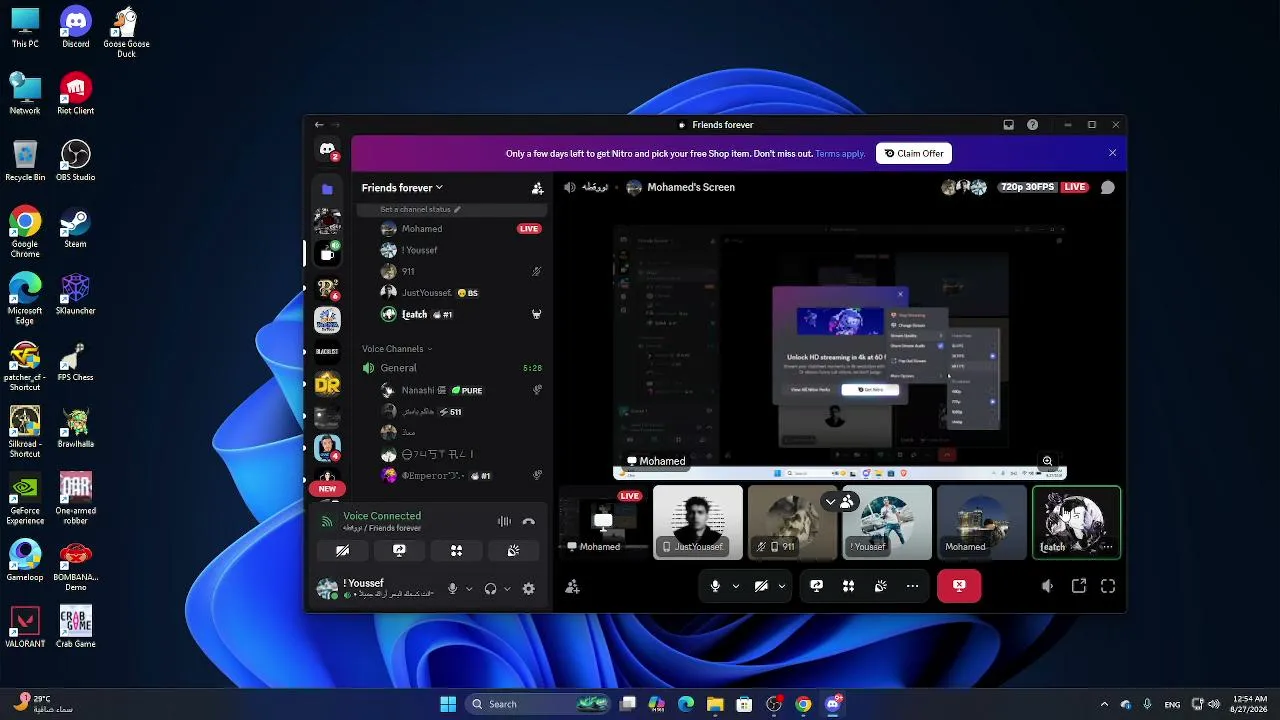Share screen from the stream control bar
1280x720 pixels.
[x=816, y=586]
